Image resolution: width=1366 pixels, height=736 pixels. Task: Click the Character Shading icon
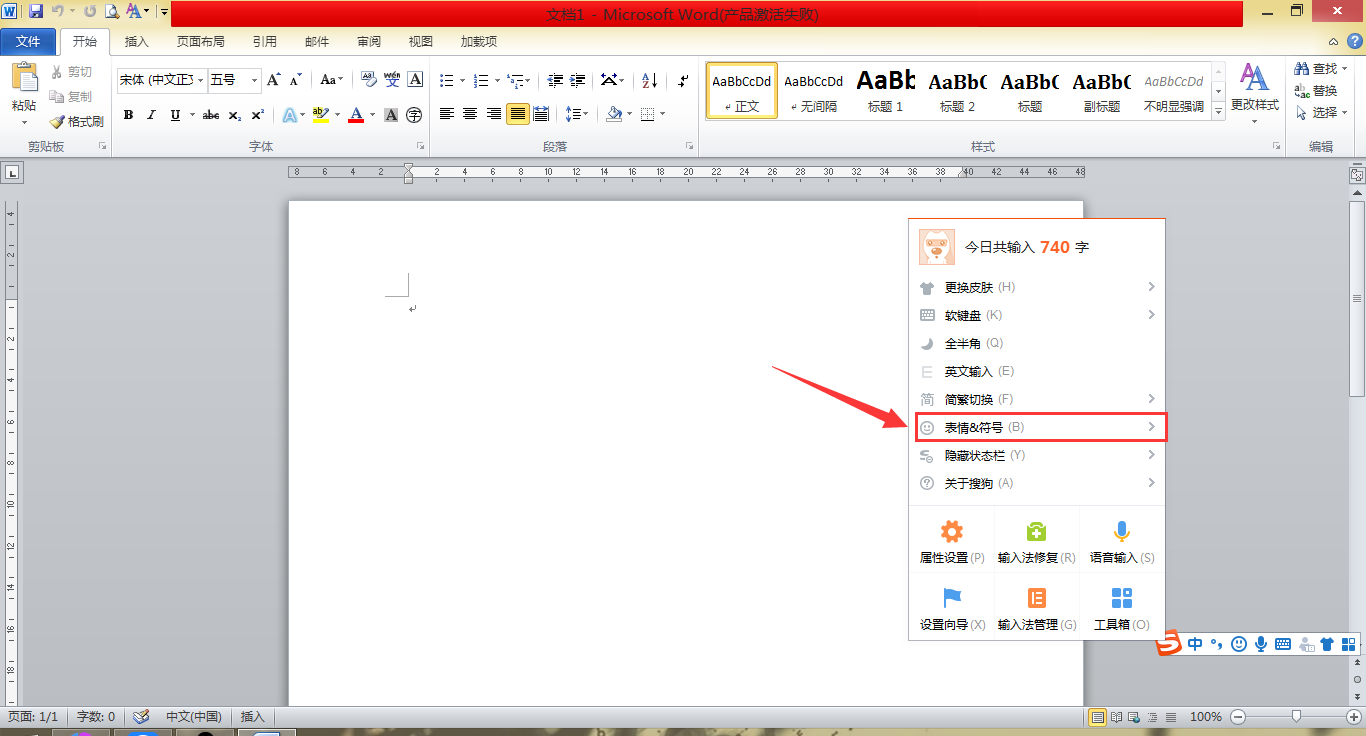tap(391, 115)
